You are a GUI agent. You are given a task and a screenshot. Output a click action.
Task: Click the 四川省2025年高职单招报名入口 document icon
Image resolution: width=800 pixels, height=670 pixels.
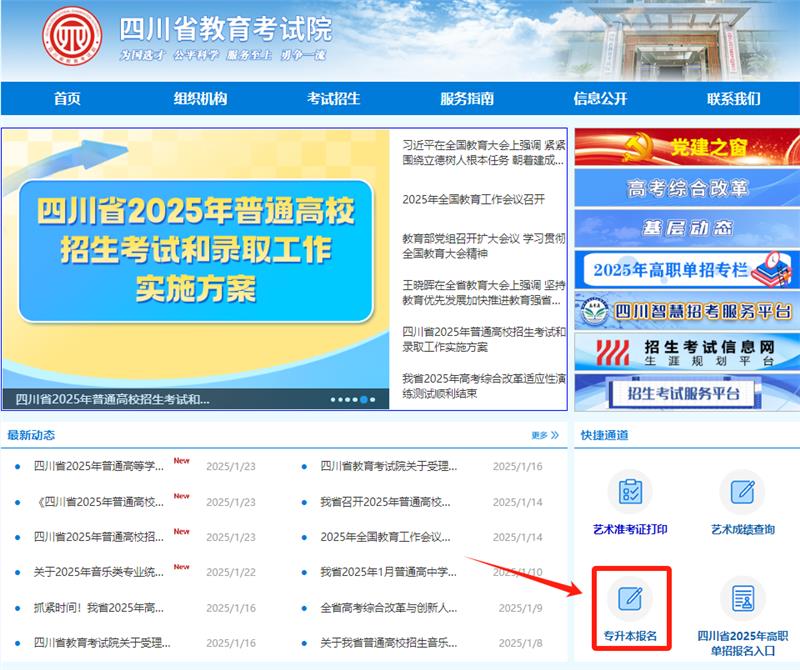pos(742,599)
